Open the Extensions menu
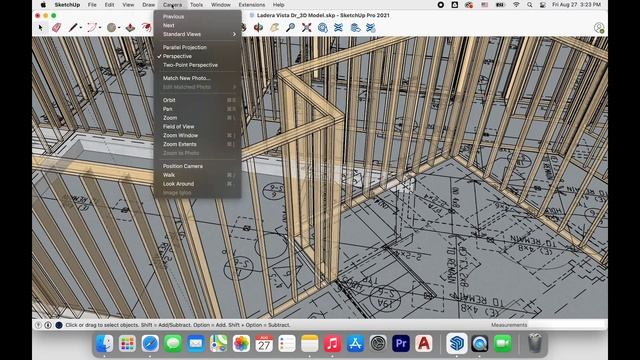 252,5
